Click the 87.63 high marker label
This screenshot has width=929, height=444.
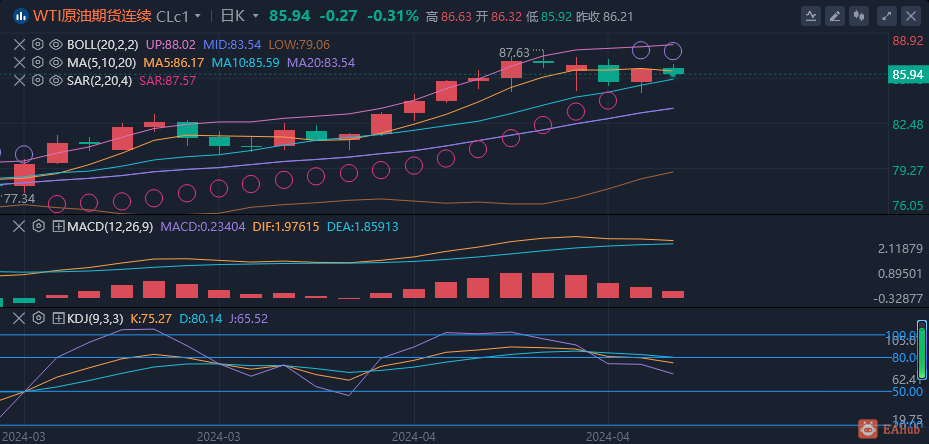[x=514, y=53]
